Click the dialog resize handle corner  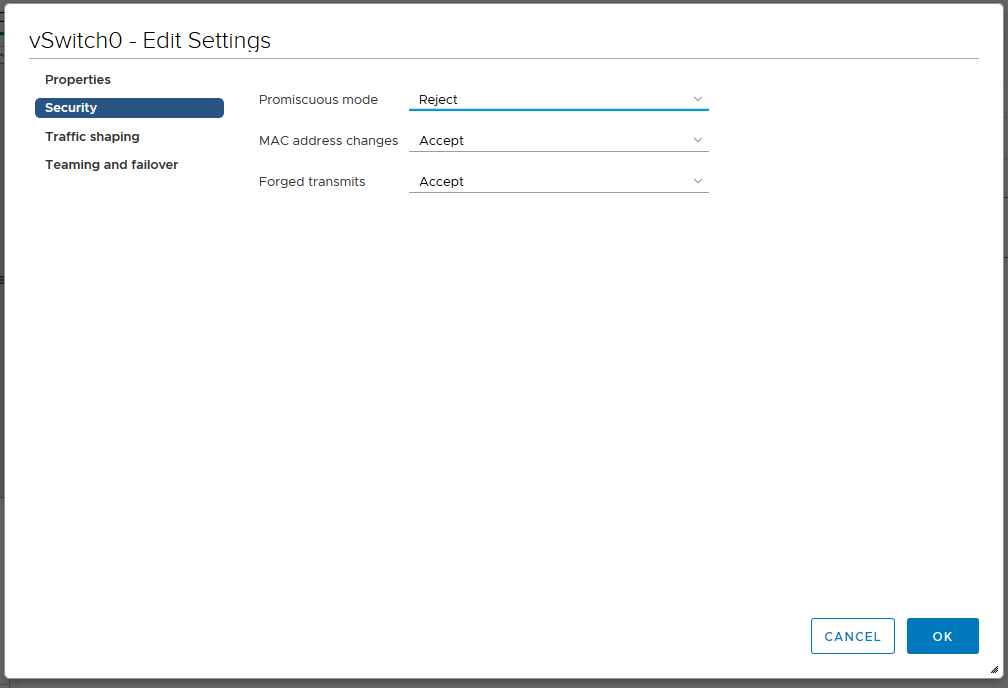coord(994,669)
